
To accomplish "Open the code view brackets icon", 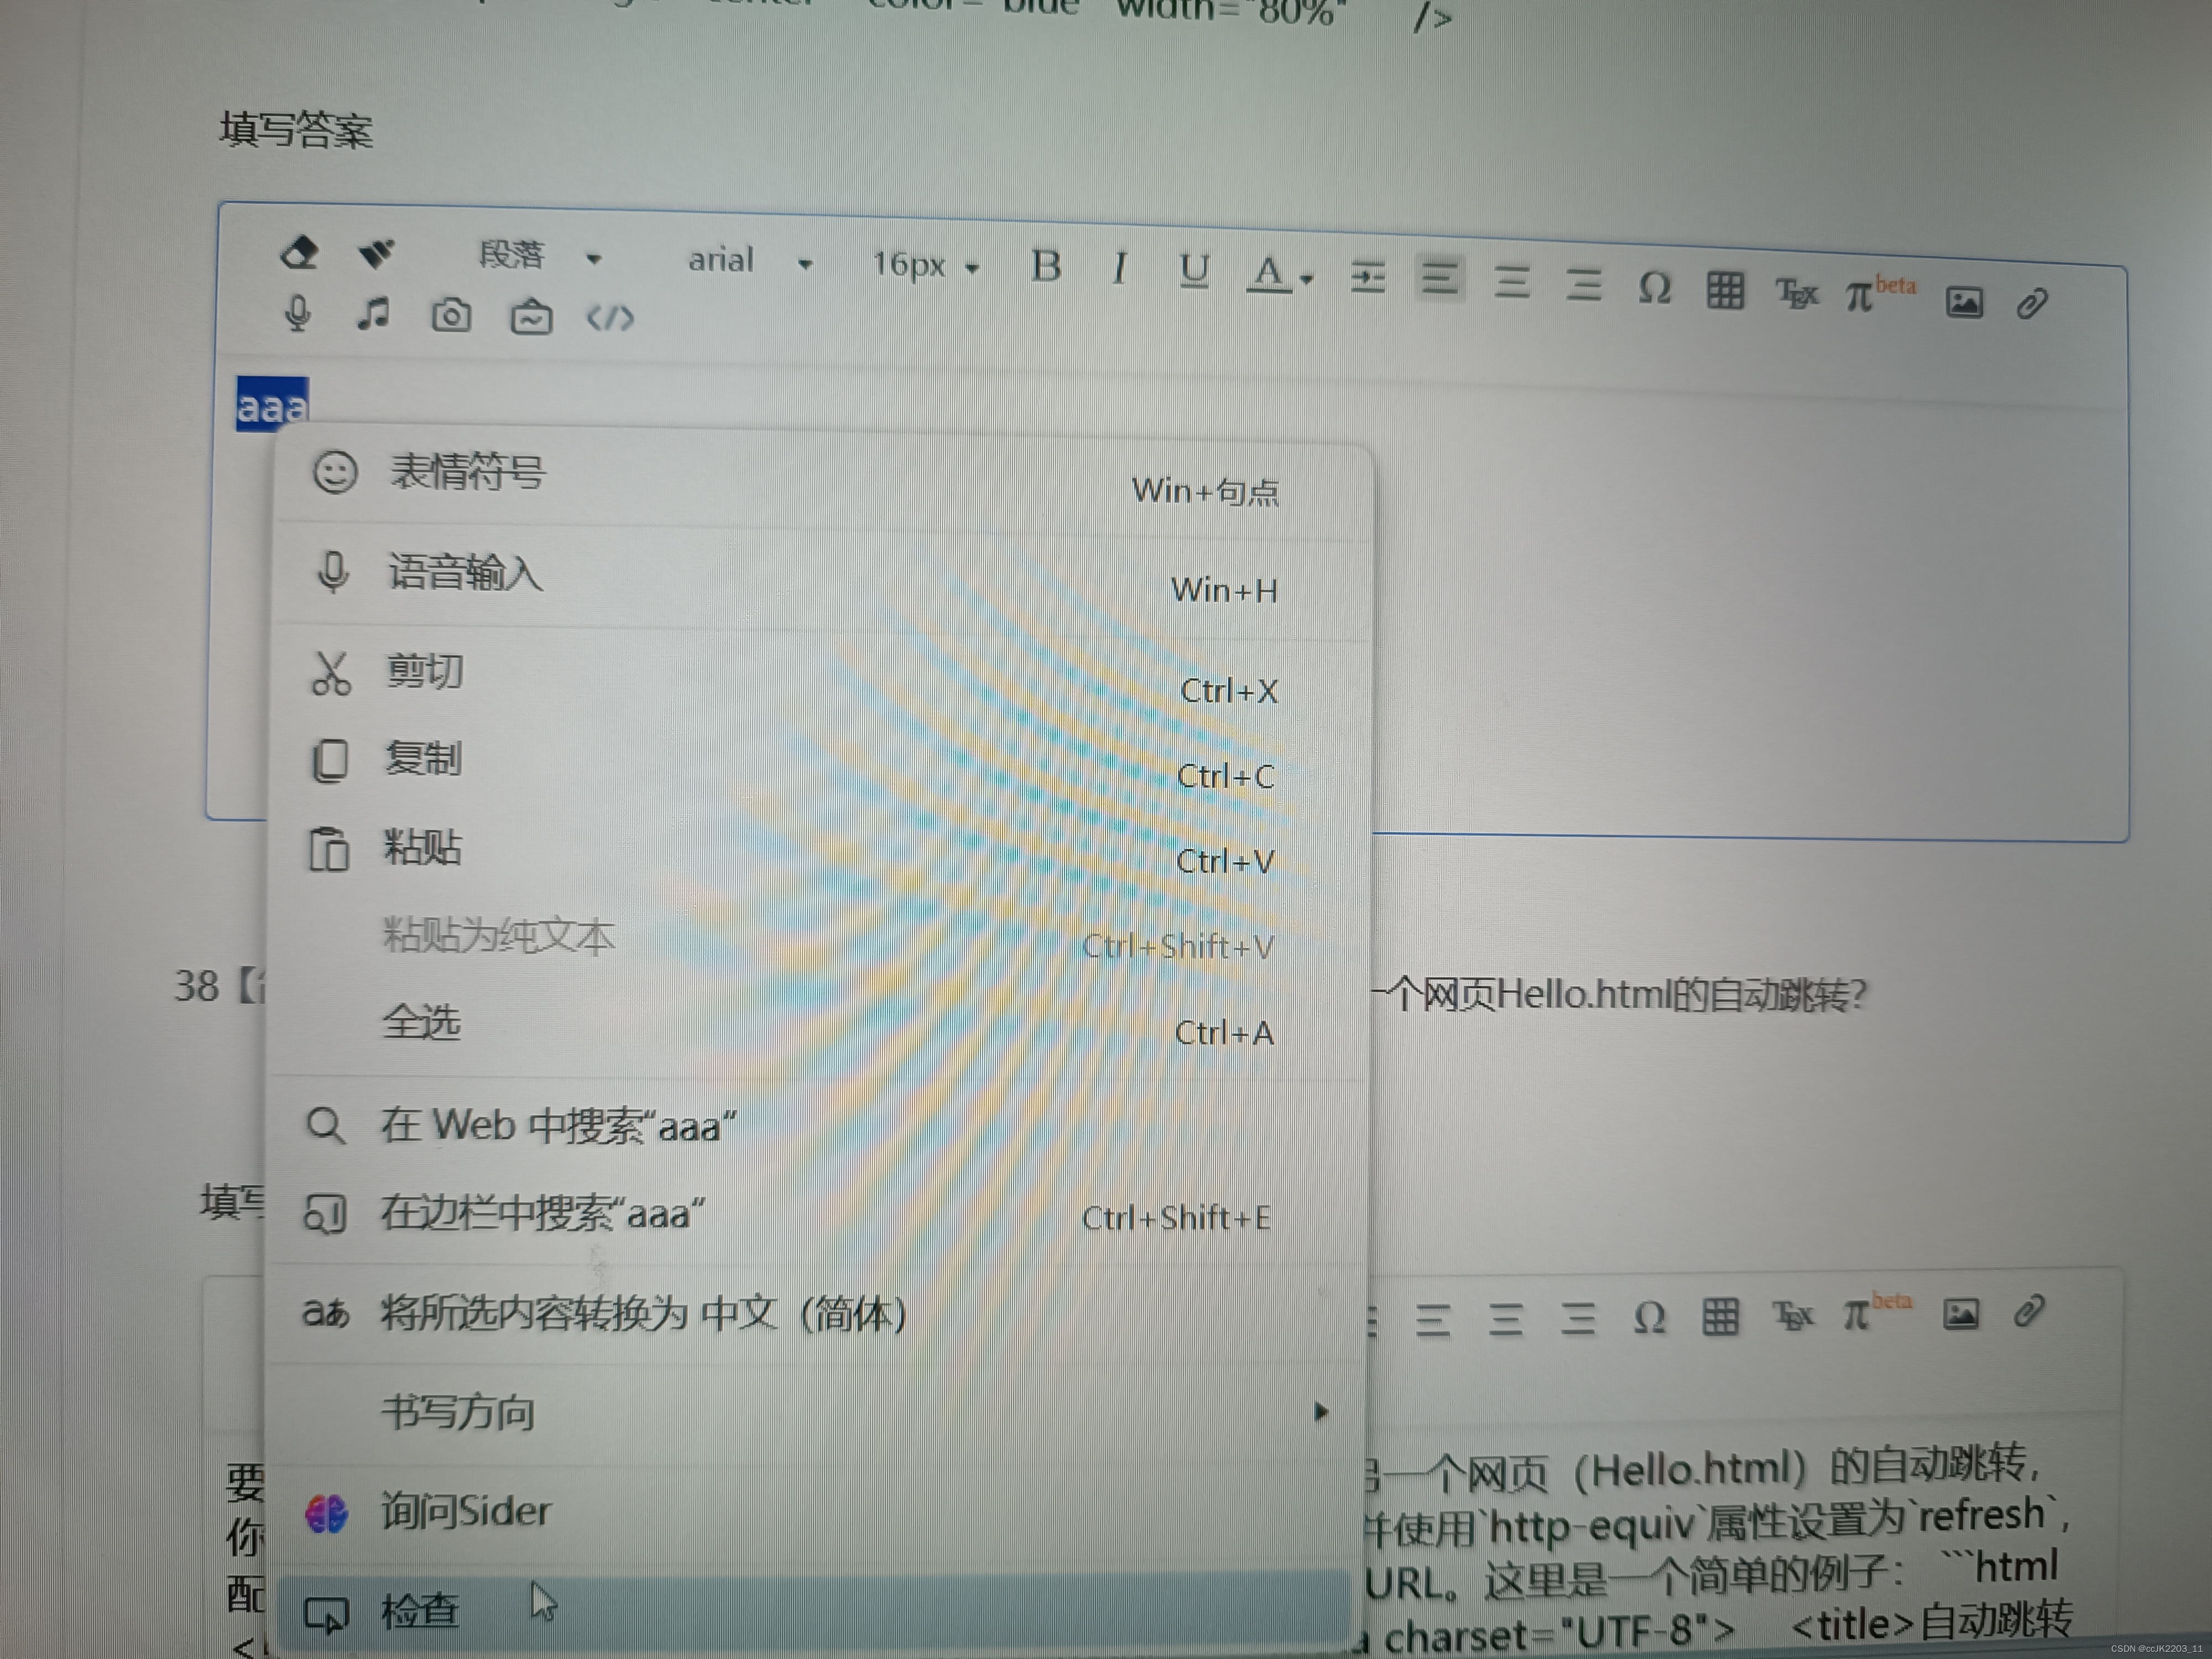I will (x=610, y=319).
